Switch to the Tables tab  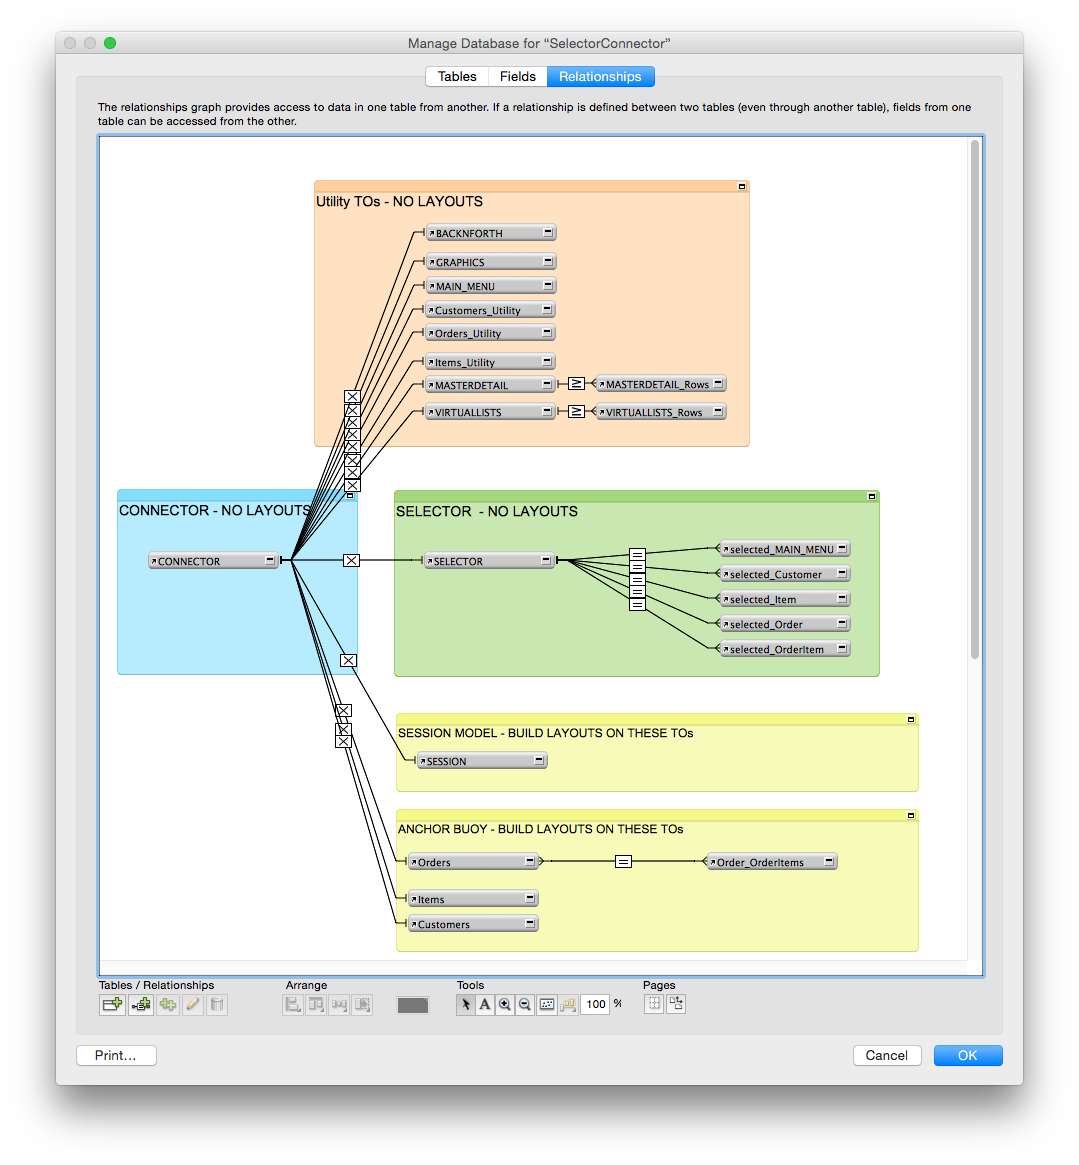[457, 77]
